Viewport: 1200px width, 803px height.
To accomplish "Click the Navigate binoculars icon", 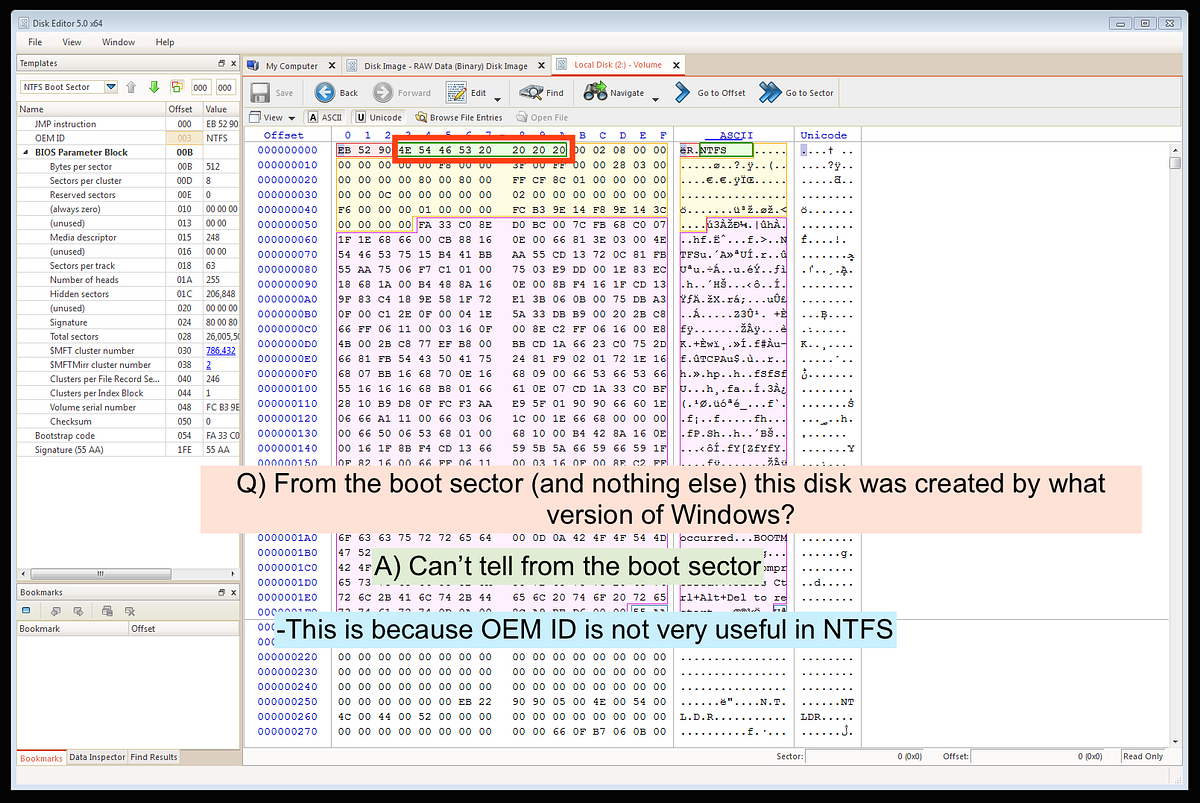I will tap(595, 92).
